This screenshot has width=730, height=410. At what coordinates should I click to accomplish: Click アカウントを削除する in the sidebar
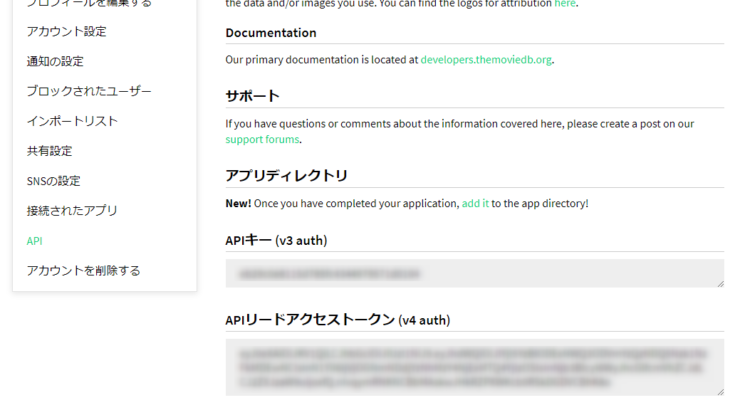pos(83,271)
